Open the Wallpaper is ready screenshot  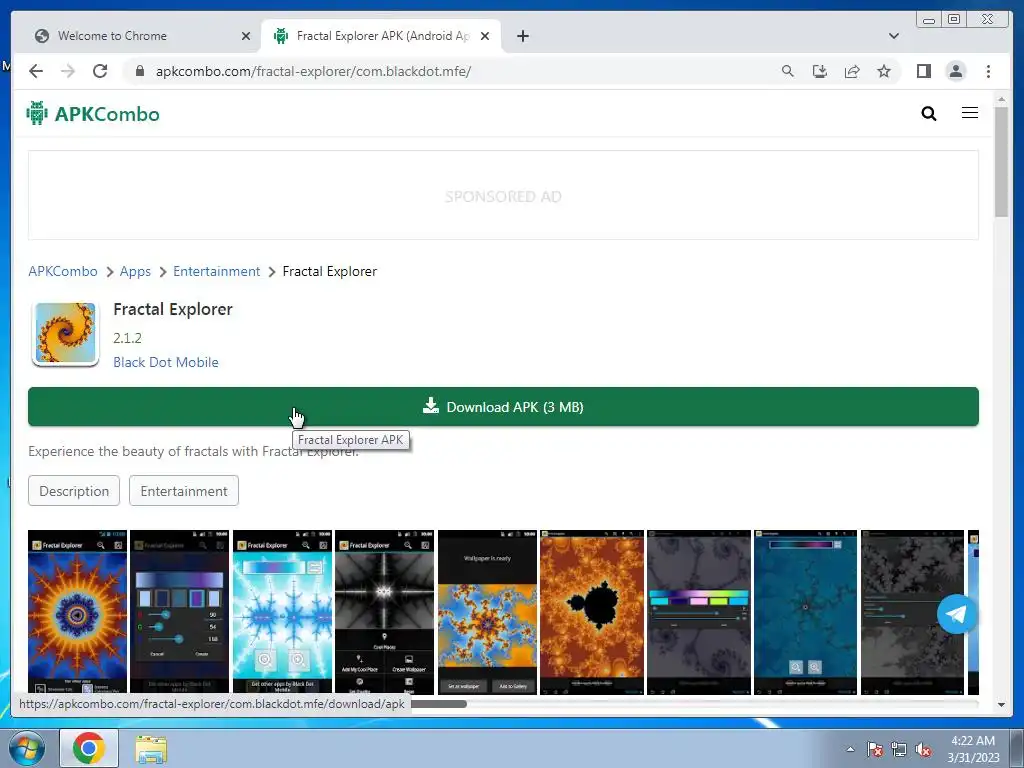[x=487, y=612]
